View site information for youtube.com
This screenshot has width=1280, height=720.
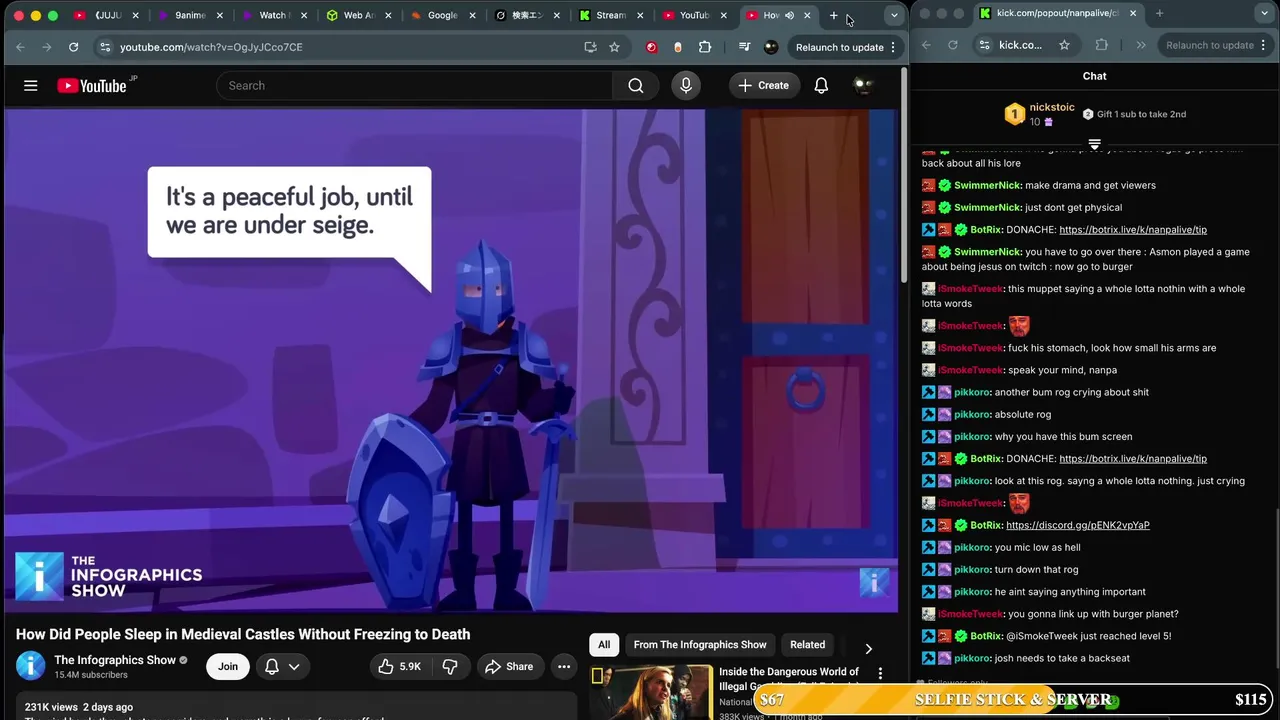105,47
